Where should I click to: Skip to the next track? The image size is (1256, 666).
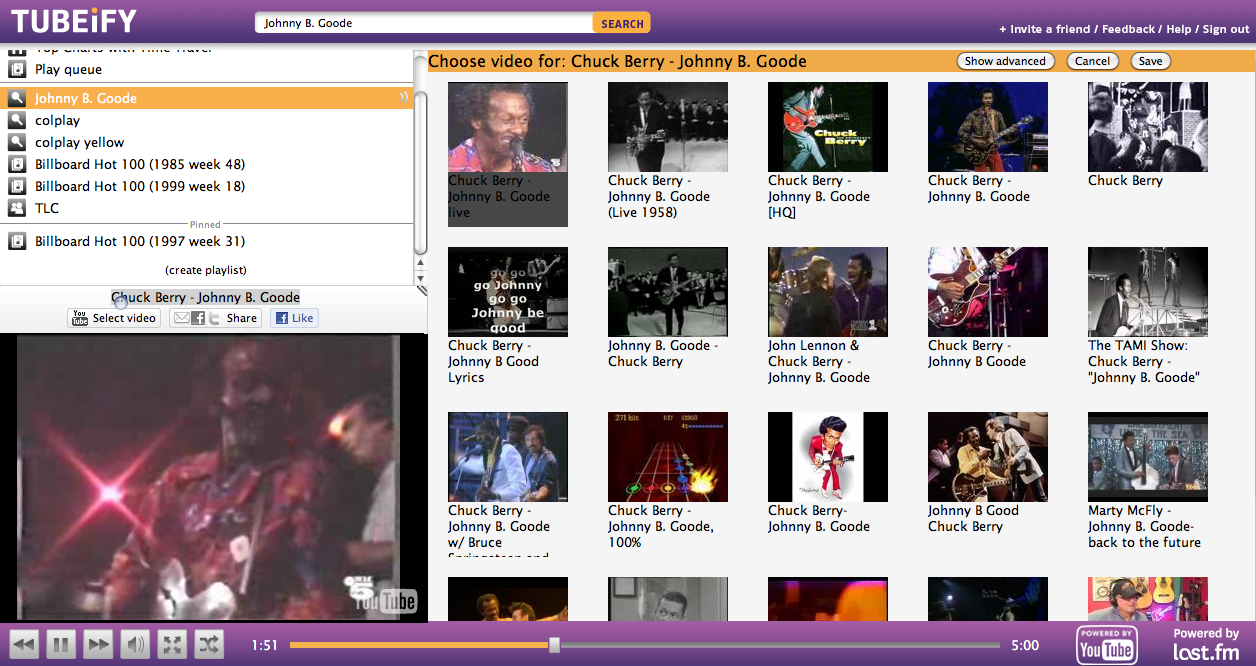click(x=98, y=645)
